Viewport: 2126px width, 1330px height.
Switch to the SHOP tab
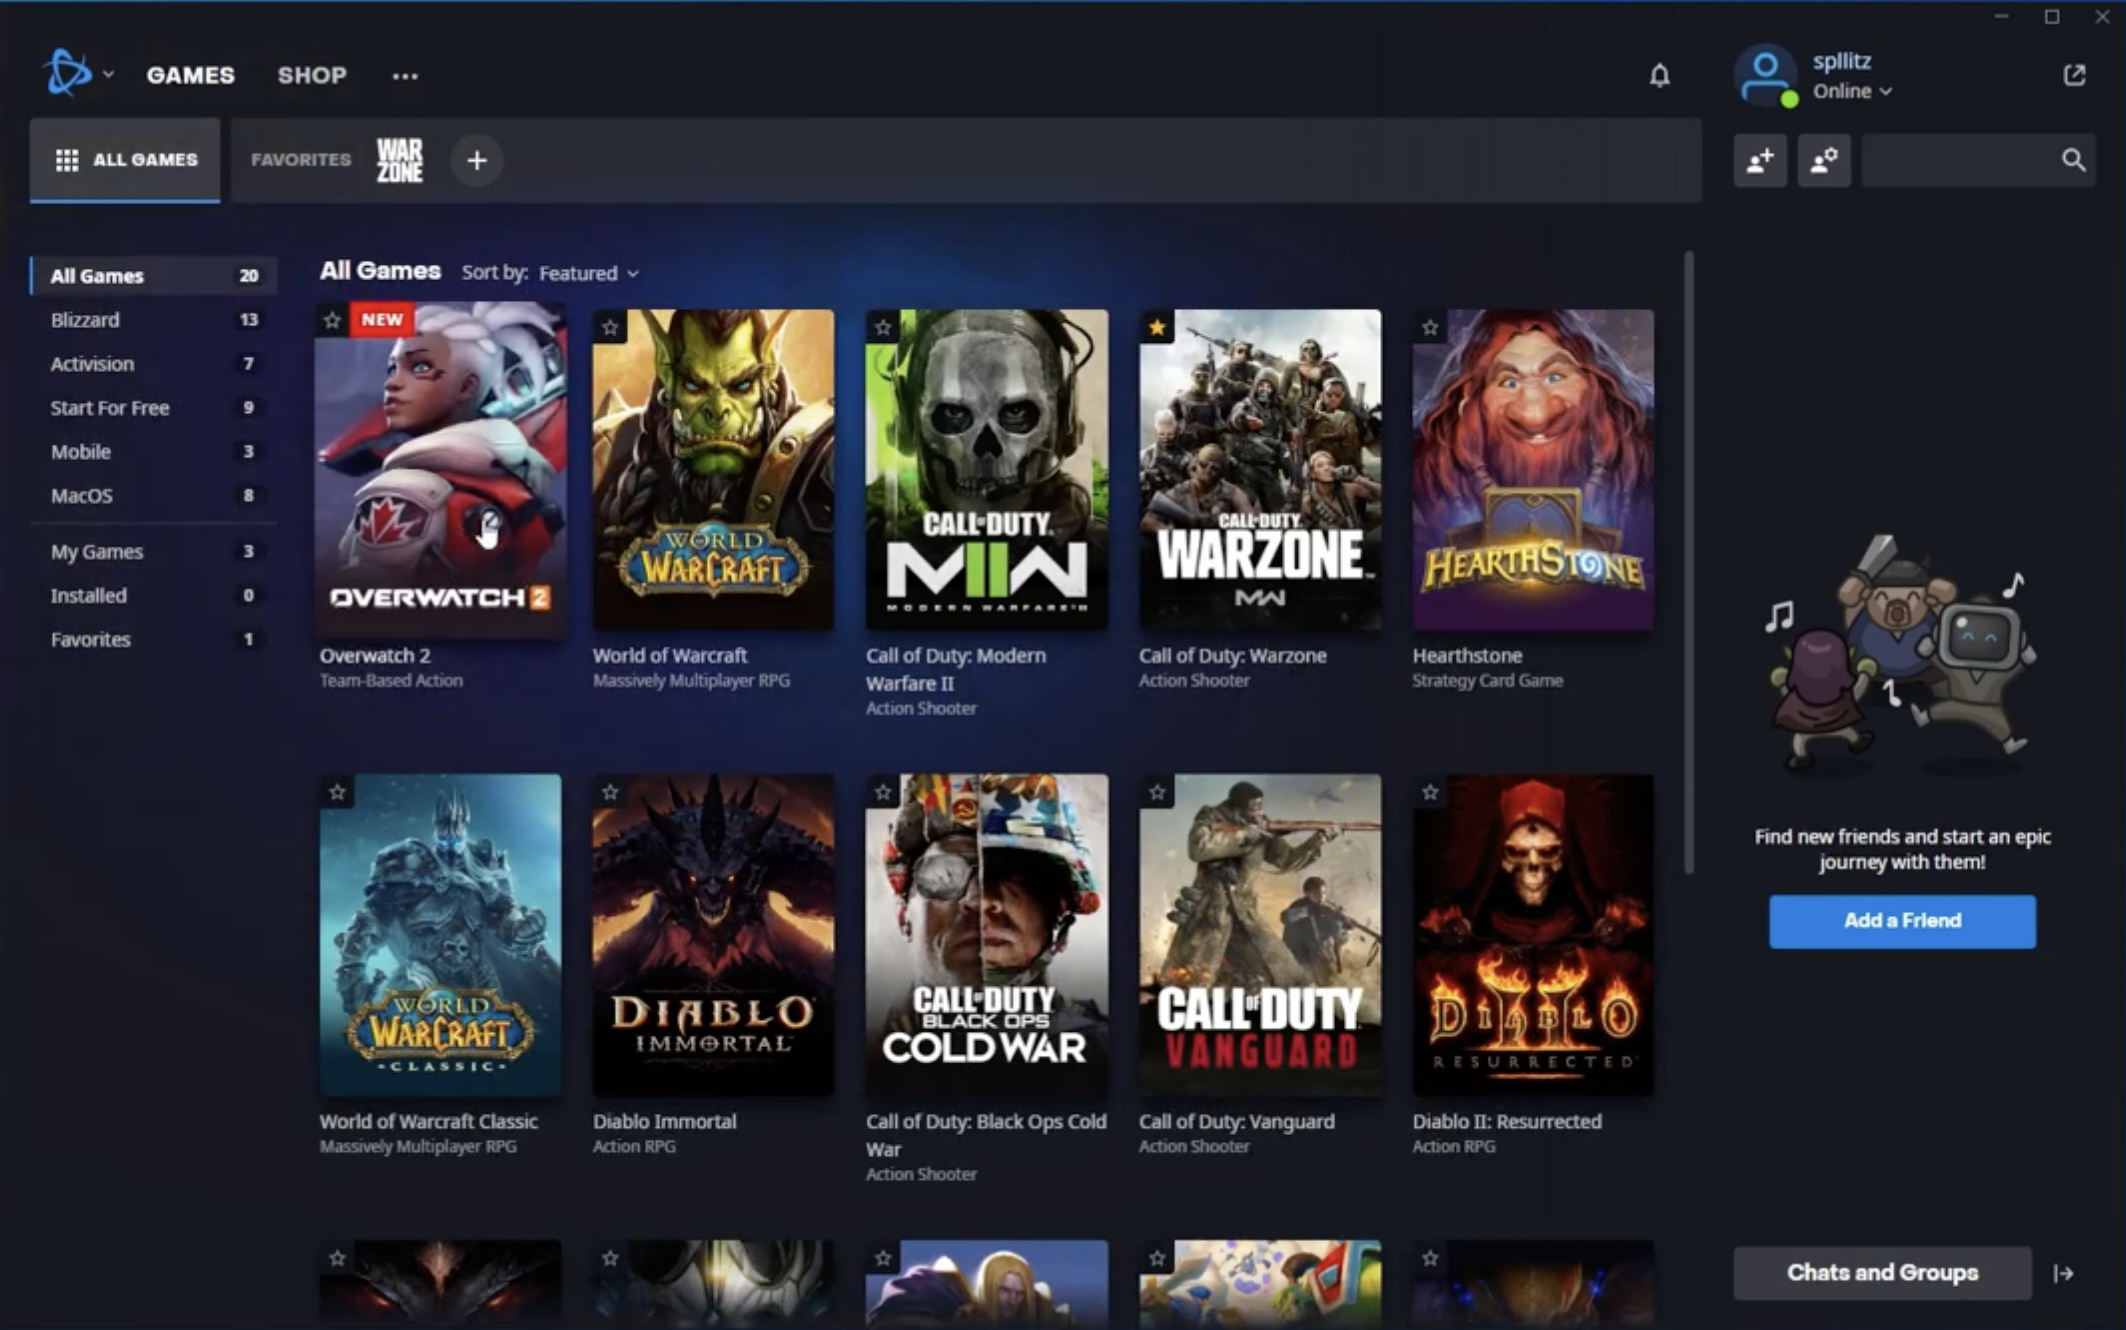(312, 75)
